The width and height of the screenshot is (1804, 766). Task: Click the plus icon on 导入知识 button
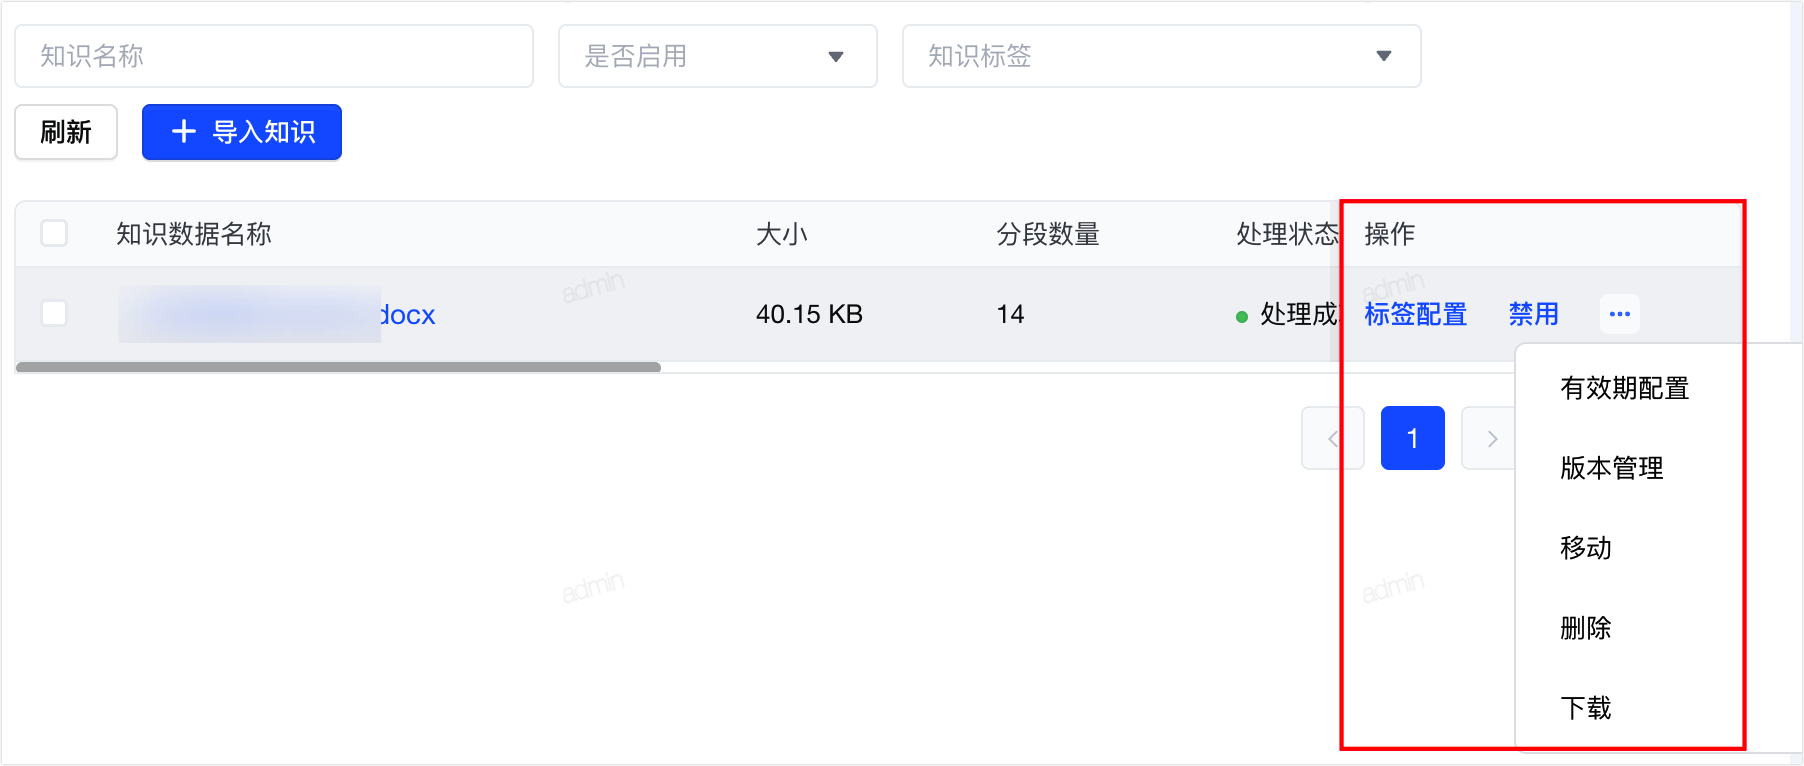point(184,132)
